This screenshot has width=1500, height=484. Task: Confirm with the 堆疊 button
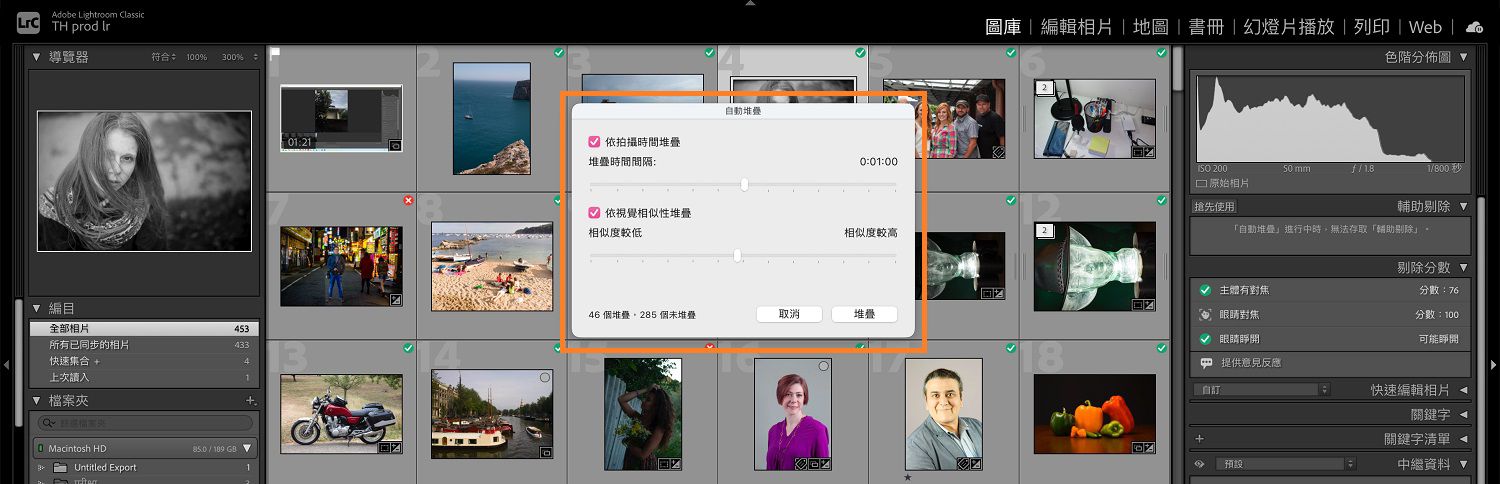[864, 314]
